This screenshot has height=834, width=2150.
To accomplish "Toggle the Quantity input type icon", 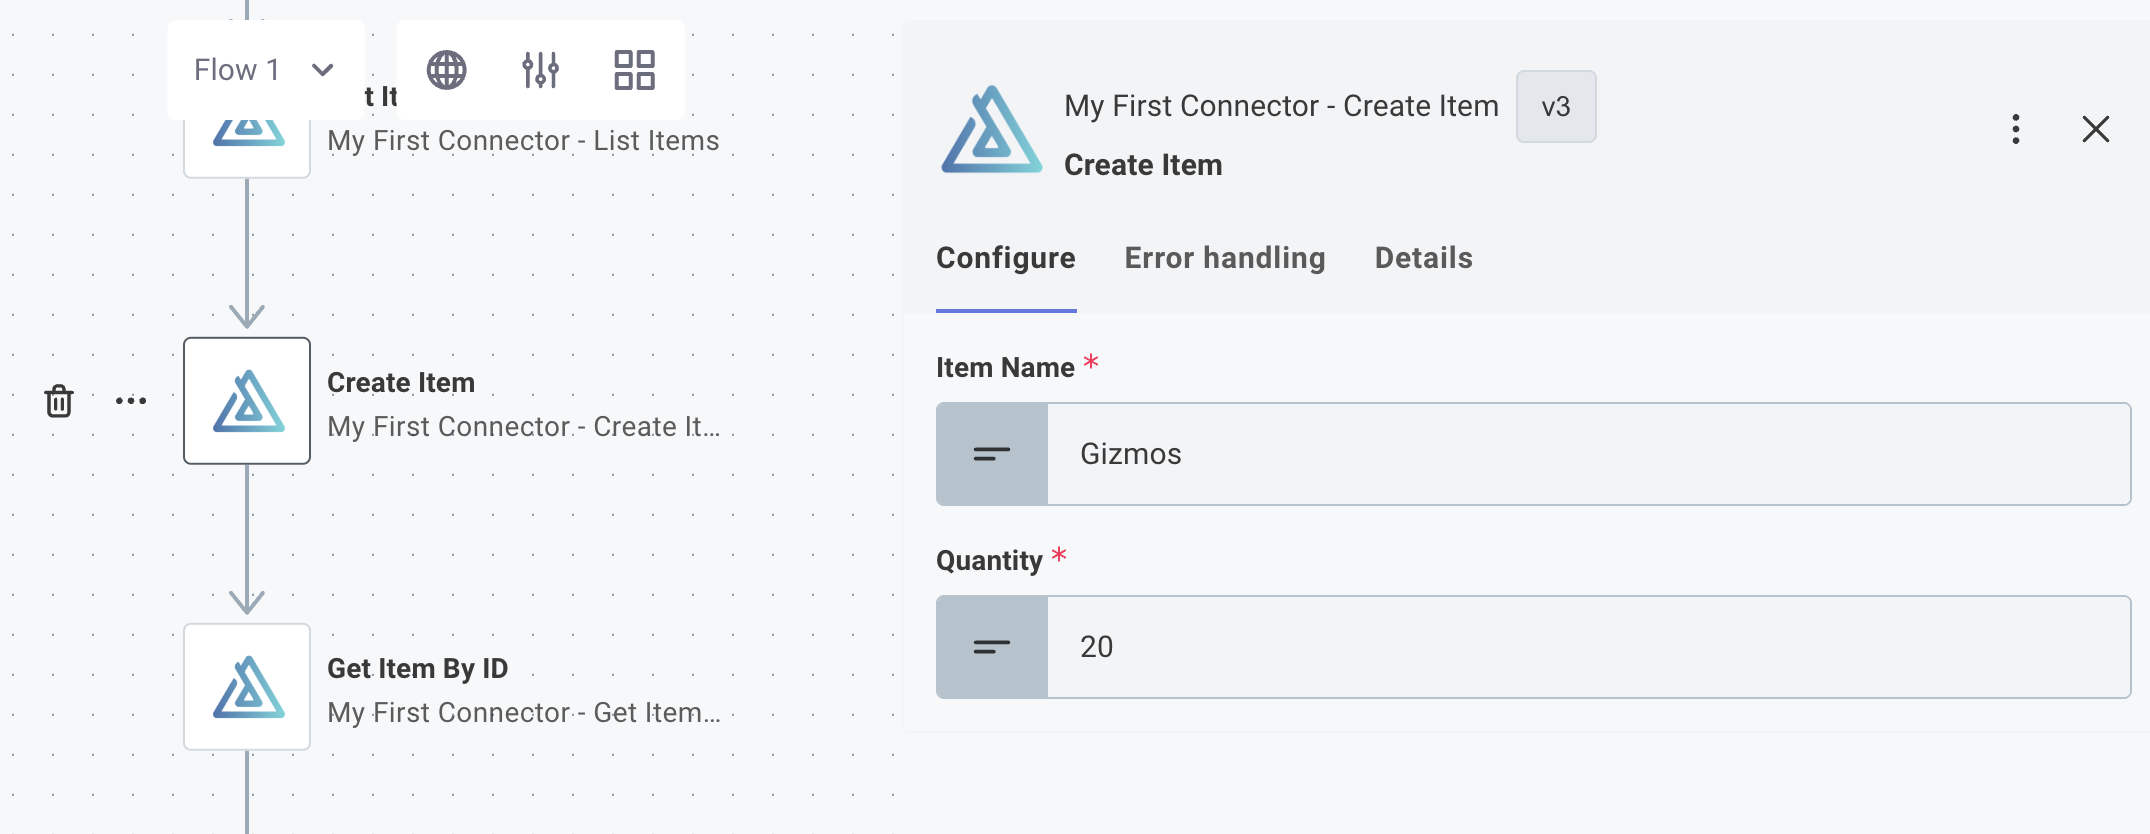I will [992, 647].
